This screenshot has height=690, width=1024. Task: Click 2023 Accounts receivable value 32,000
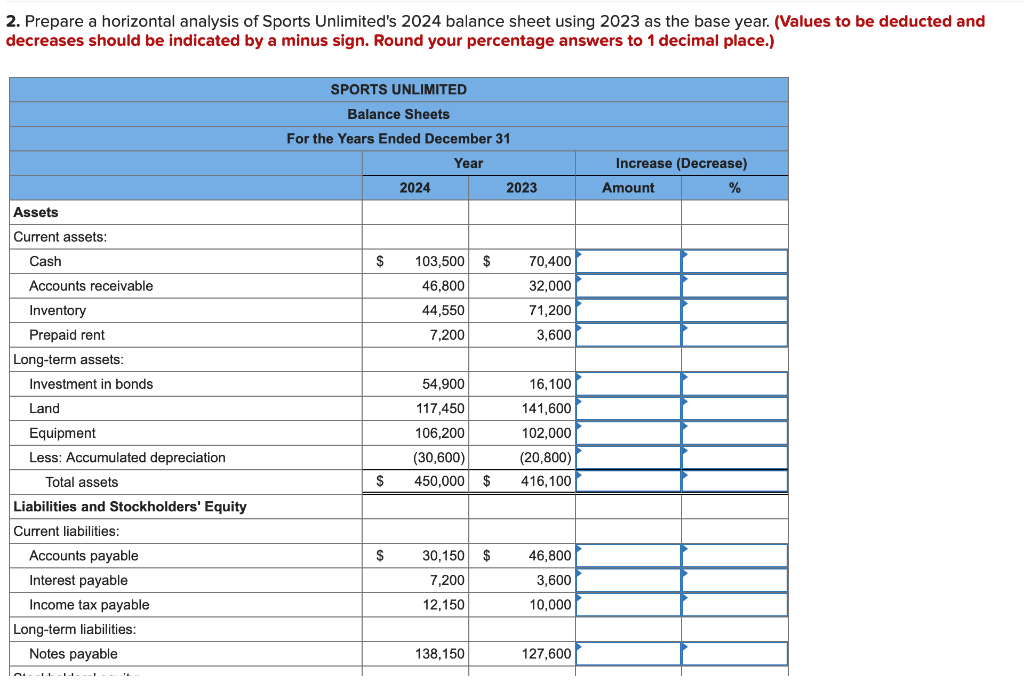pyautogui.click(x=550, y=286)
